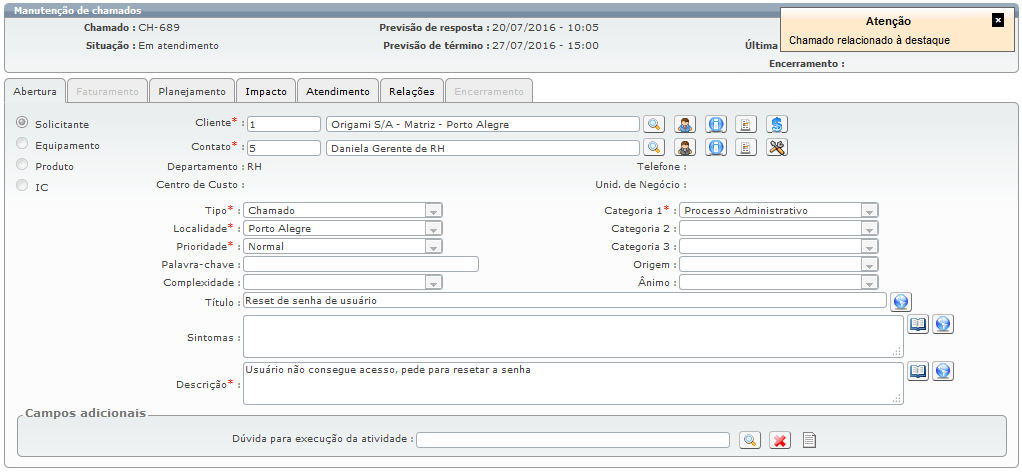The height and width of the screenshot is (473, 1022).
Task: Click the document icon beside Descrição
Action: point(918,371)
